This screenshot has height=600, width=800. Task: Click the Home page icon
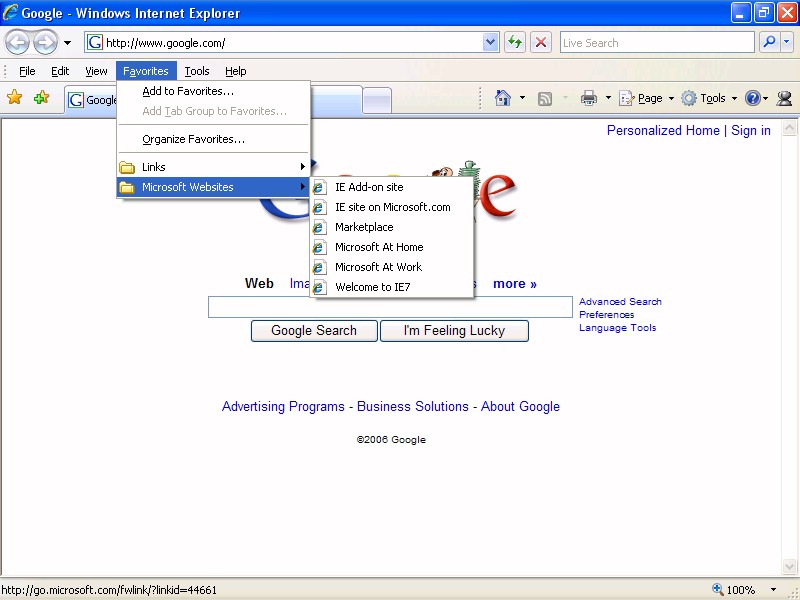click(503, 98)
